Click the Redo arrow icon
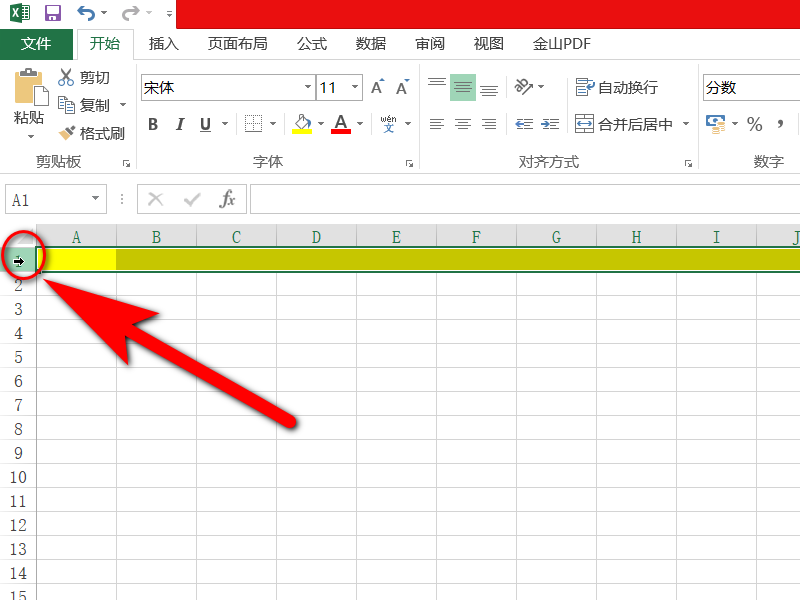 (x=131, y=13)
